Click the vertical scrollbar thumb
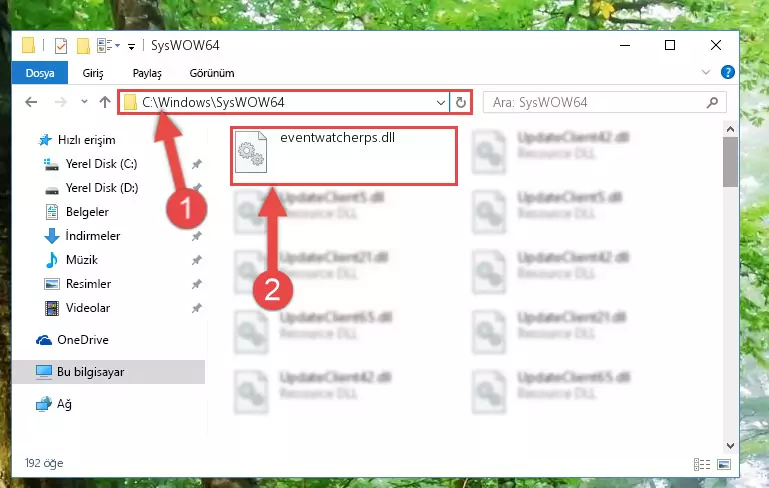Image resolution: width=769 pixels, height=488 pixels. tap(730, 162)
